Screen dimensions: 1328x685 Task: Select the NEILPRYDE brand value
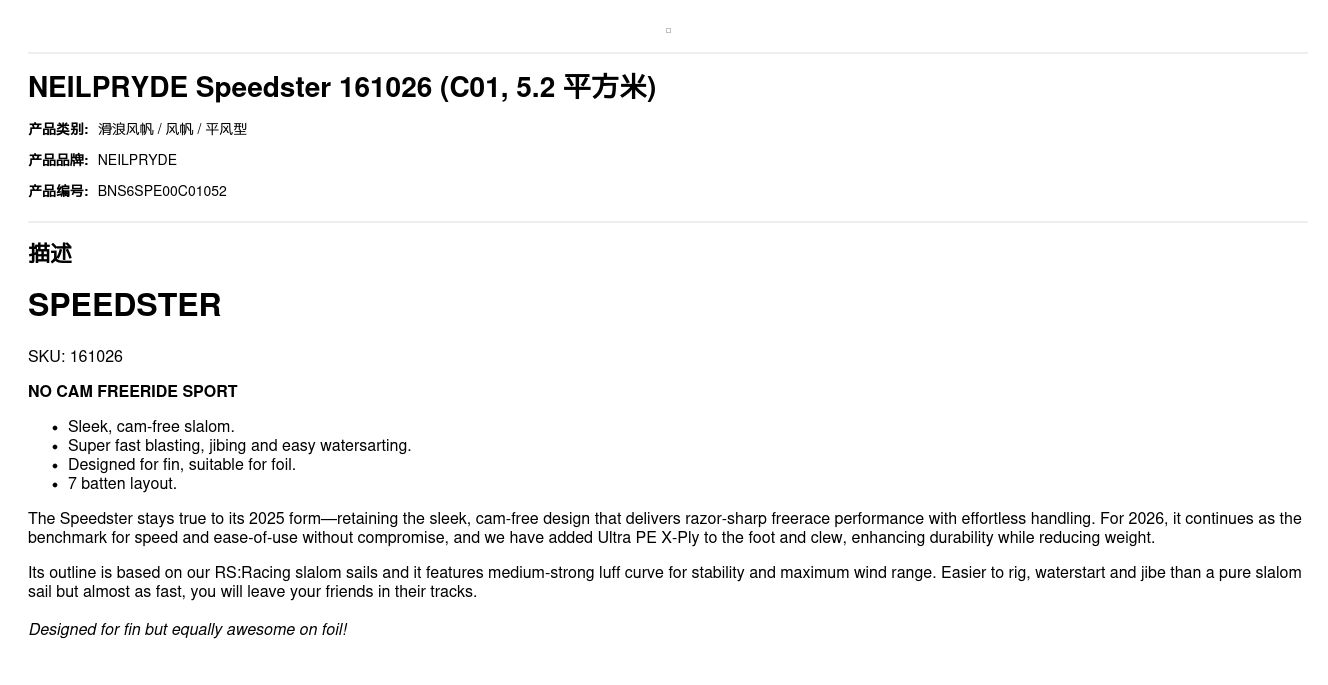pos(137,160)
